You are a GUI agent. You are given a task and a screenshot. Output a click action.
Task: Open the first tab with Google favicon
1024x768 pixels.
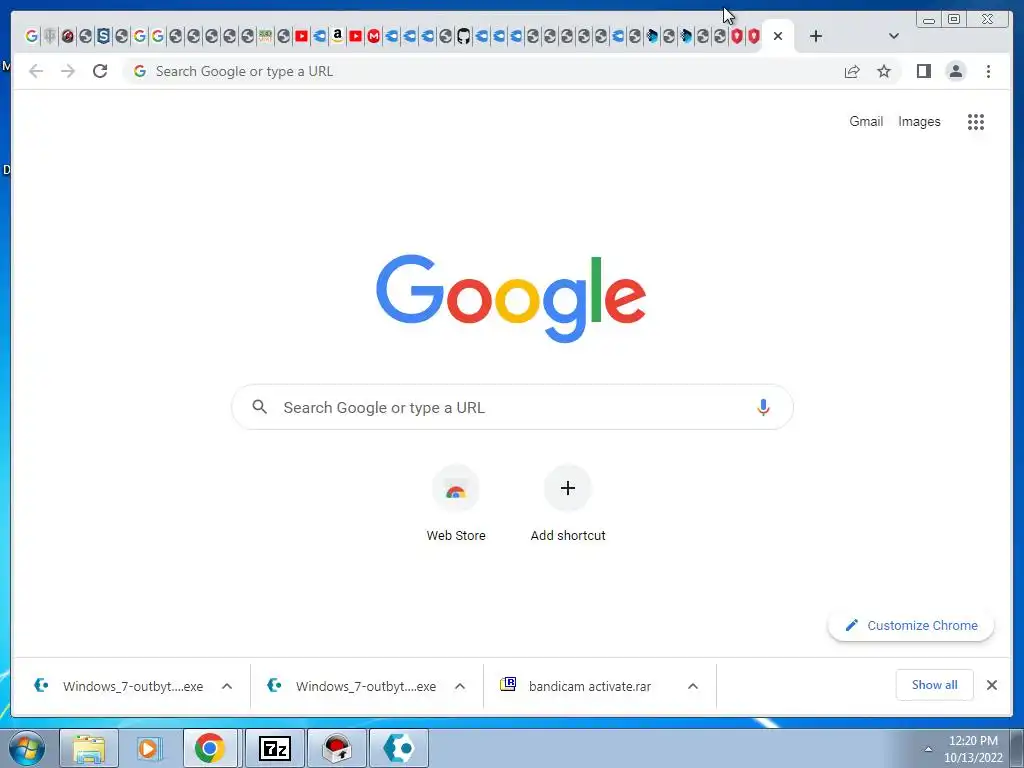coord(31,36)
